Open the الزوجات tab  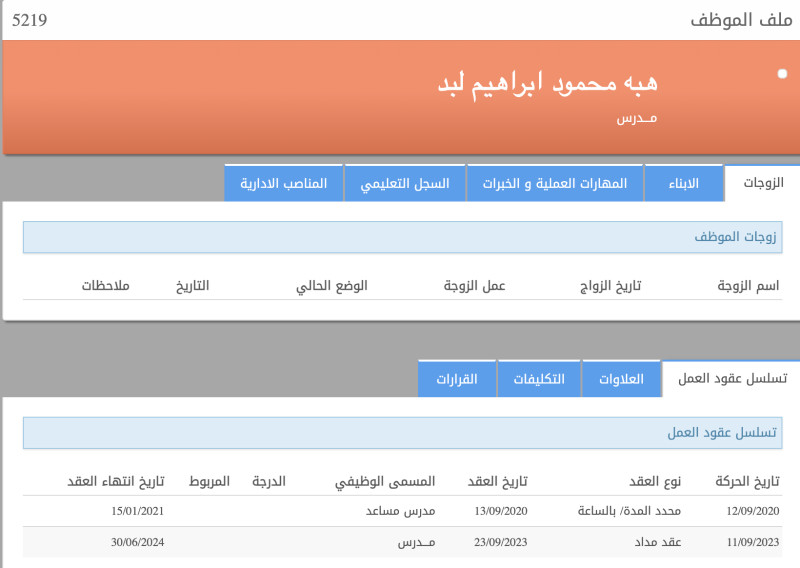click(765, 183)
